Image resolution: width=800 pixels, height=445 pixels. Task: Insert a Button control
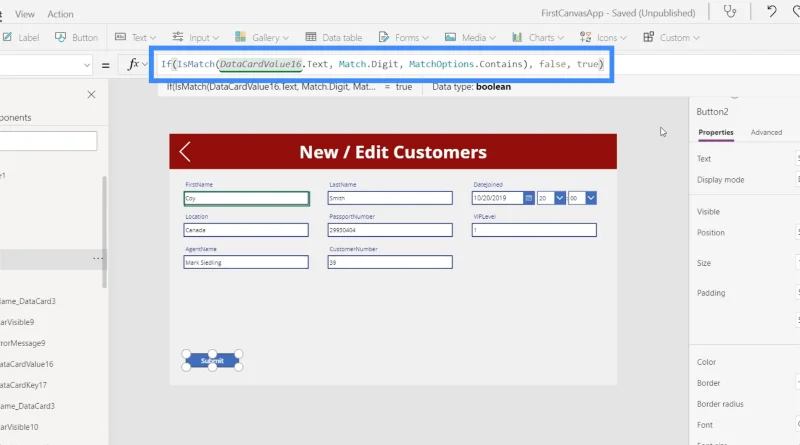(x=77, y=37)
